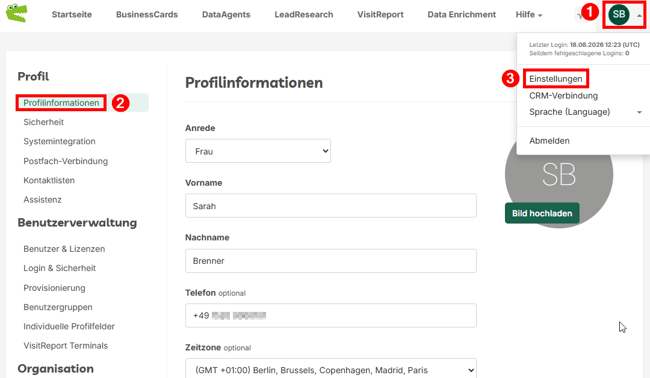
Task: Click the Telefon input field
Action: click(x=331, y=315)
